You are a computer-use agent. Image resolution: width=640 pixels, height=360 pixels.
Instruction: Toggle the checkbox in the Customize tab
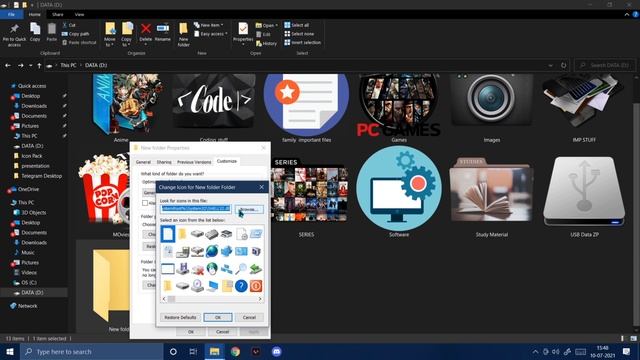[x=145, y=203]
